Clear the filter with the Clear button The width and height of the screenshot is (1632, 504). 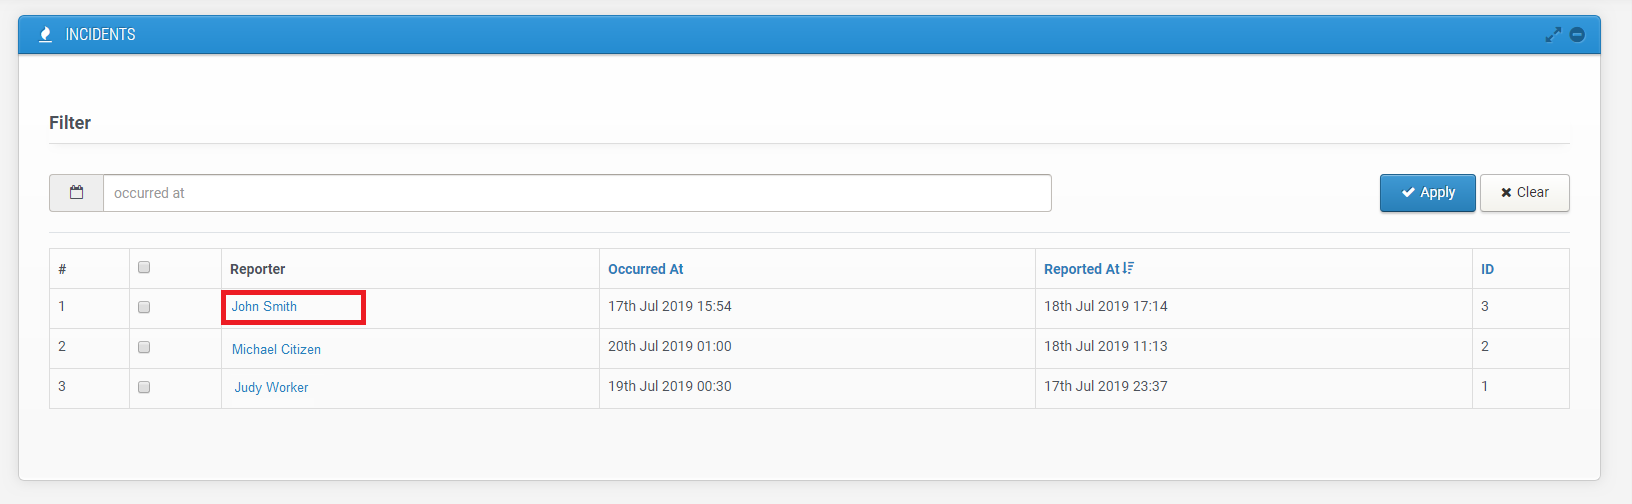[x=1524, y=193]
